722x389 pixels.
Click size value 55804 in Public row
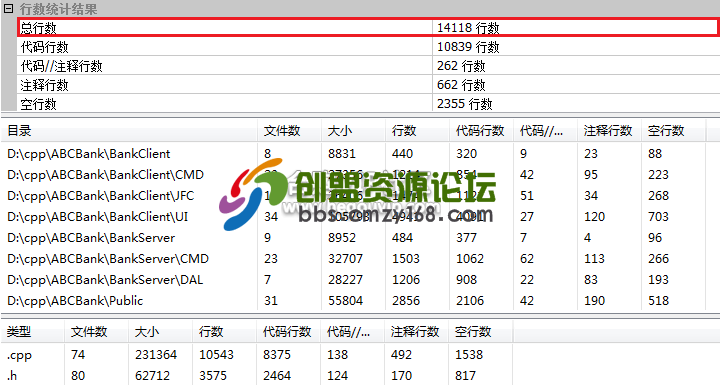[345, 301]
